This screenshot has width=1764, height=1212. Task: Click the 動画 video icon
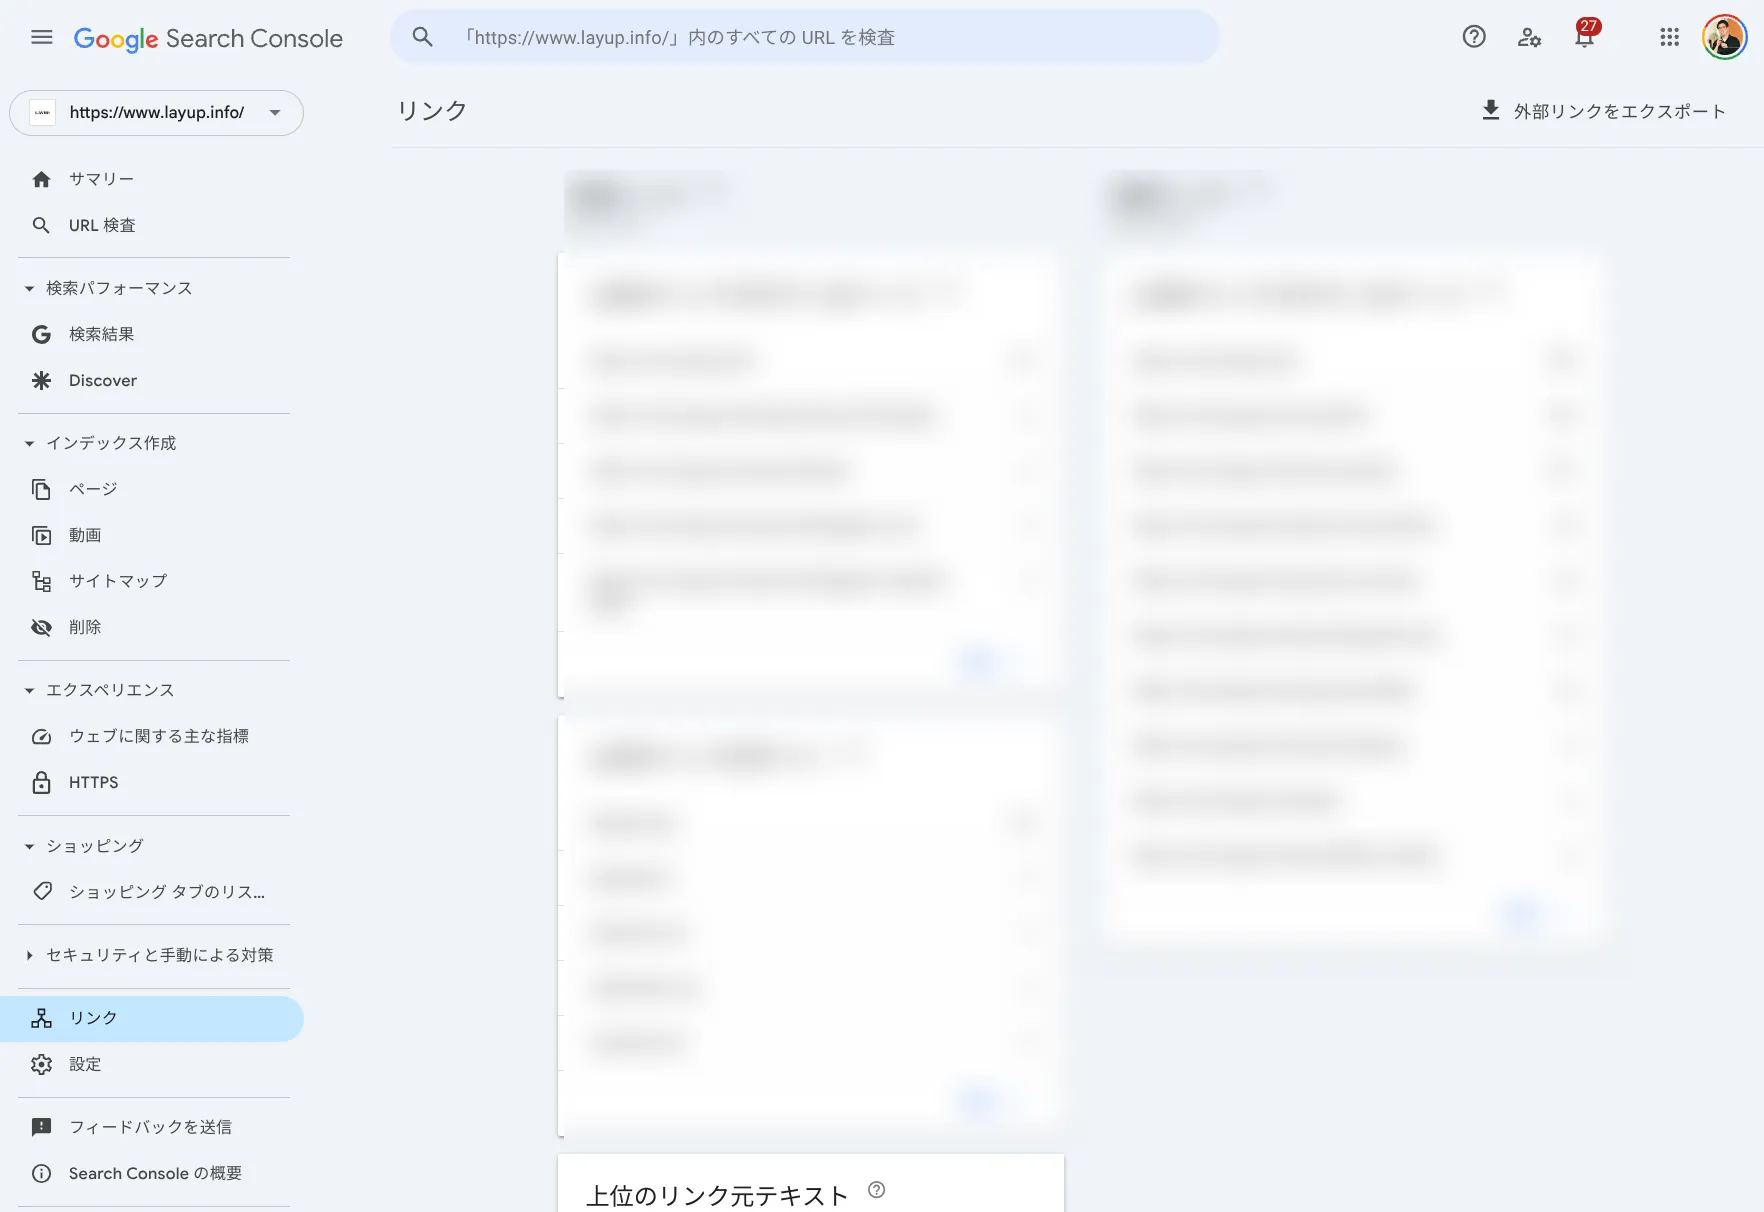point(41,535)
